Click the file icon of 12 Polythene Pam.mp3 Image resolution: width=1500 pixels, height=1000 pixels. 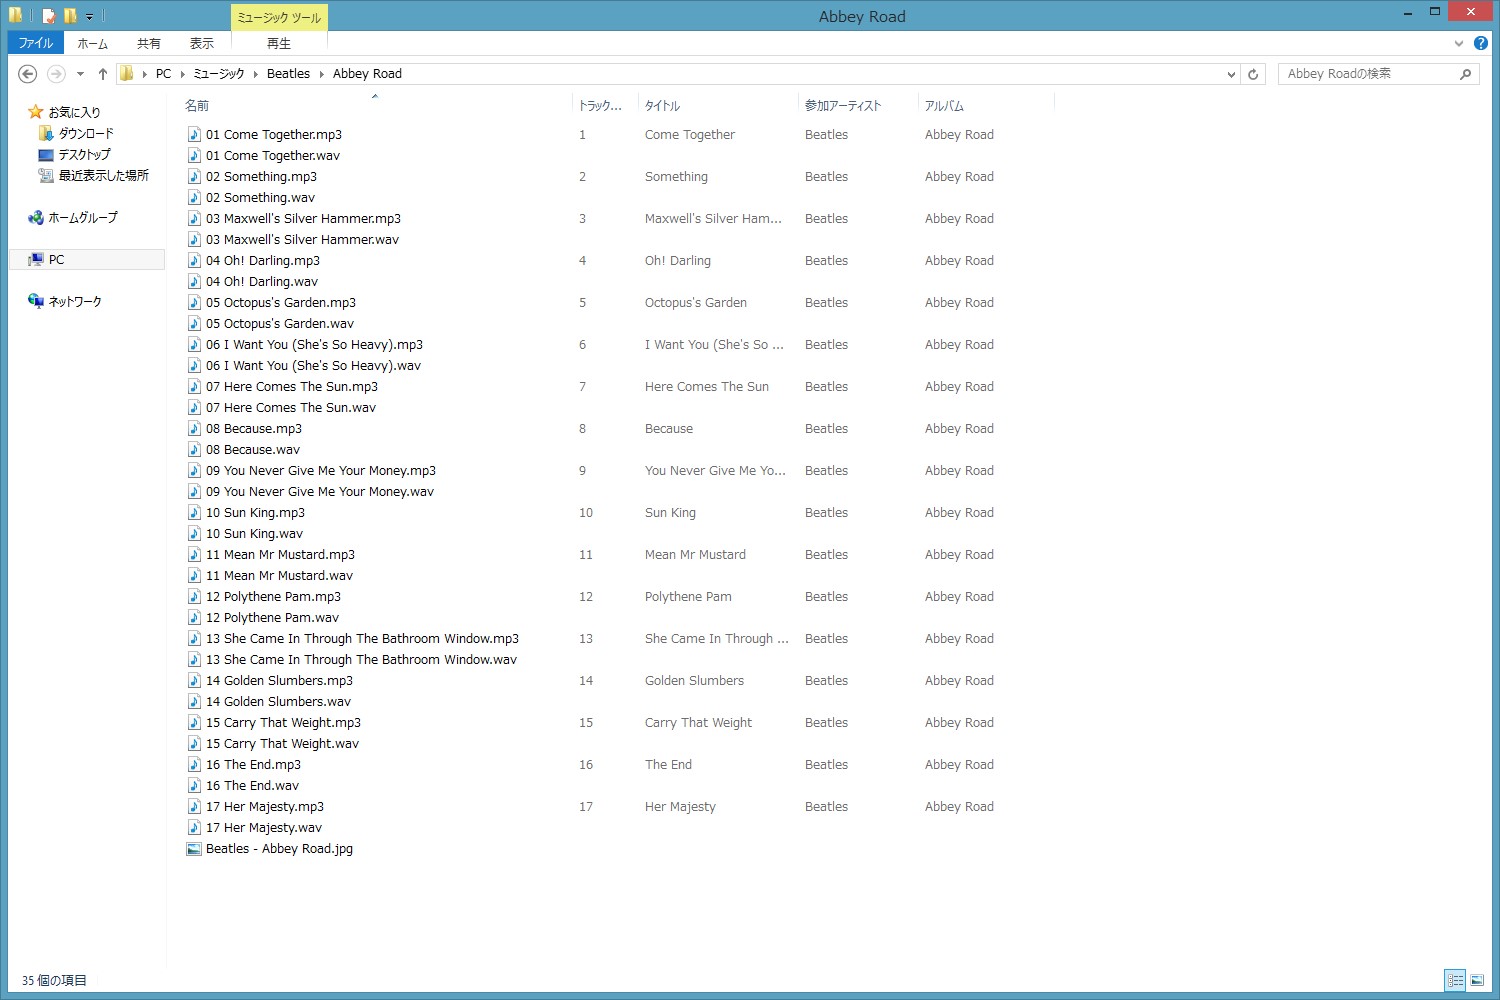194,596
